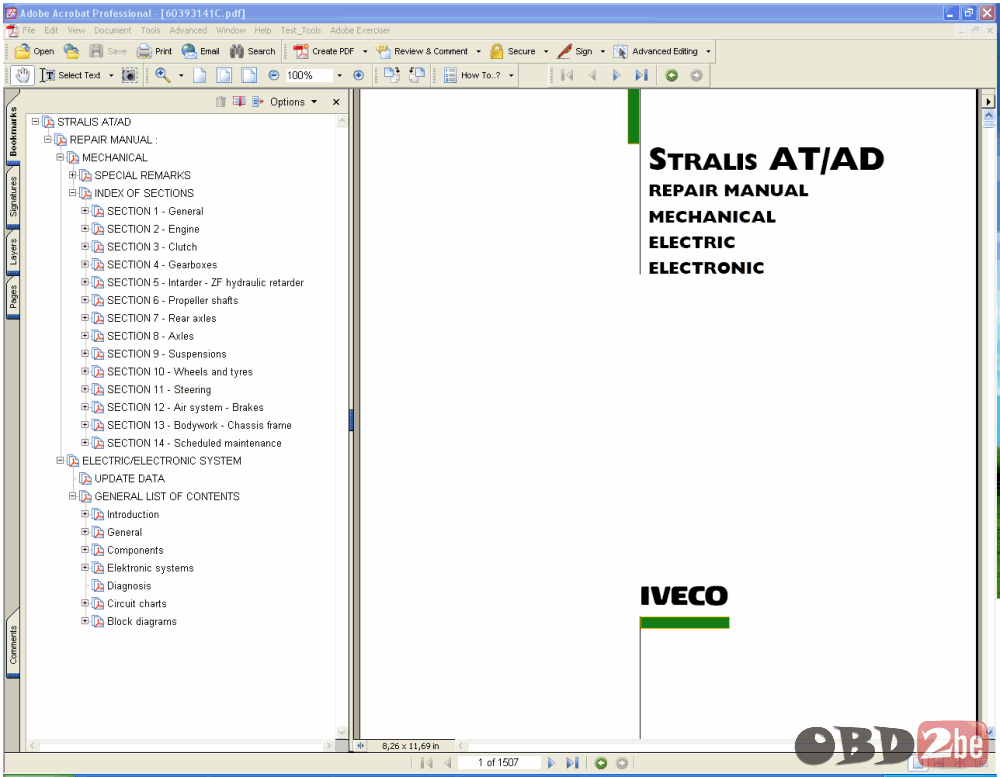Screen dimensions: 1000x777
Task: Select SECTION 12 - Air system - Brakes
Action: pyautogui.click(x=185, y=407)
